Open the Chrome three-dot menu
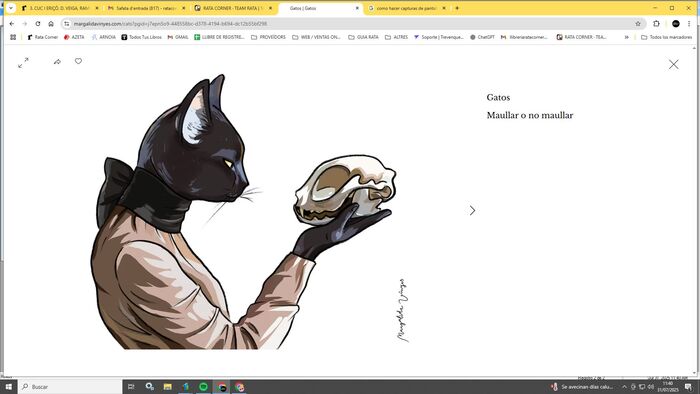The height and width of the screenshot is (394, 700). (689, 24)
